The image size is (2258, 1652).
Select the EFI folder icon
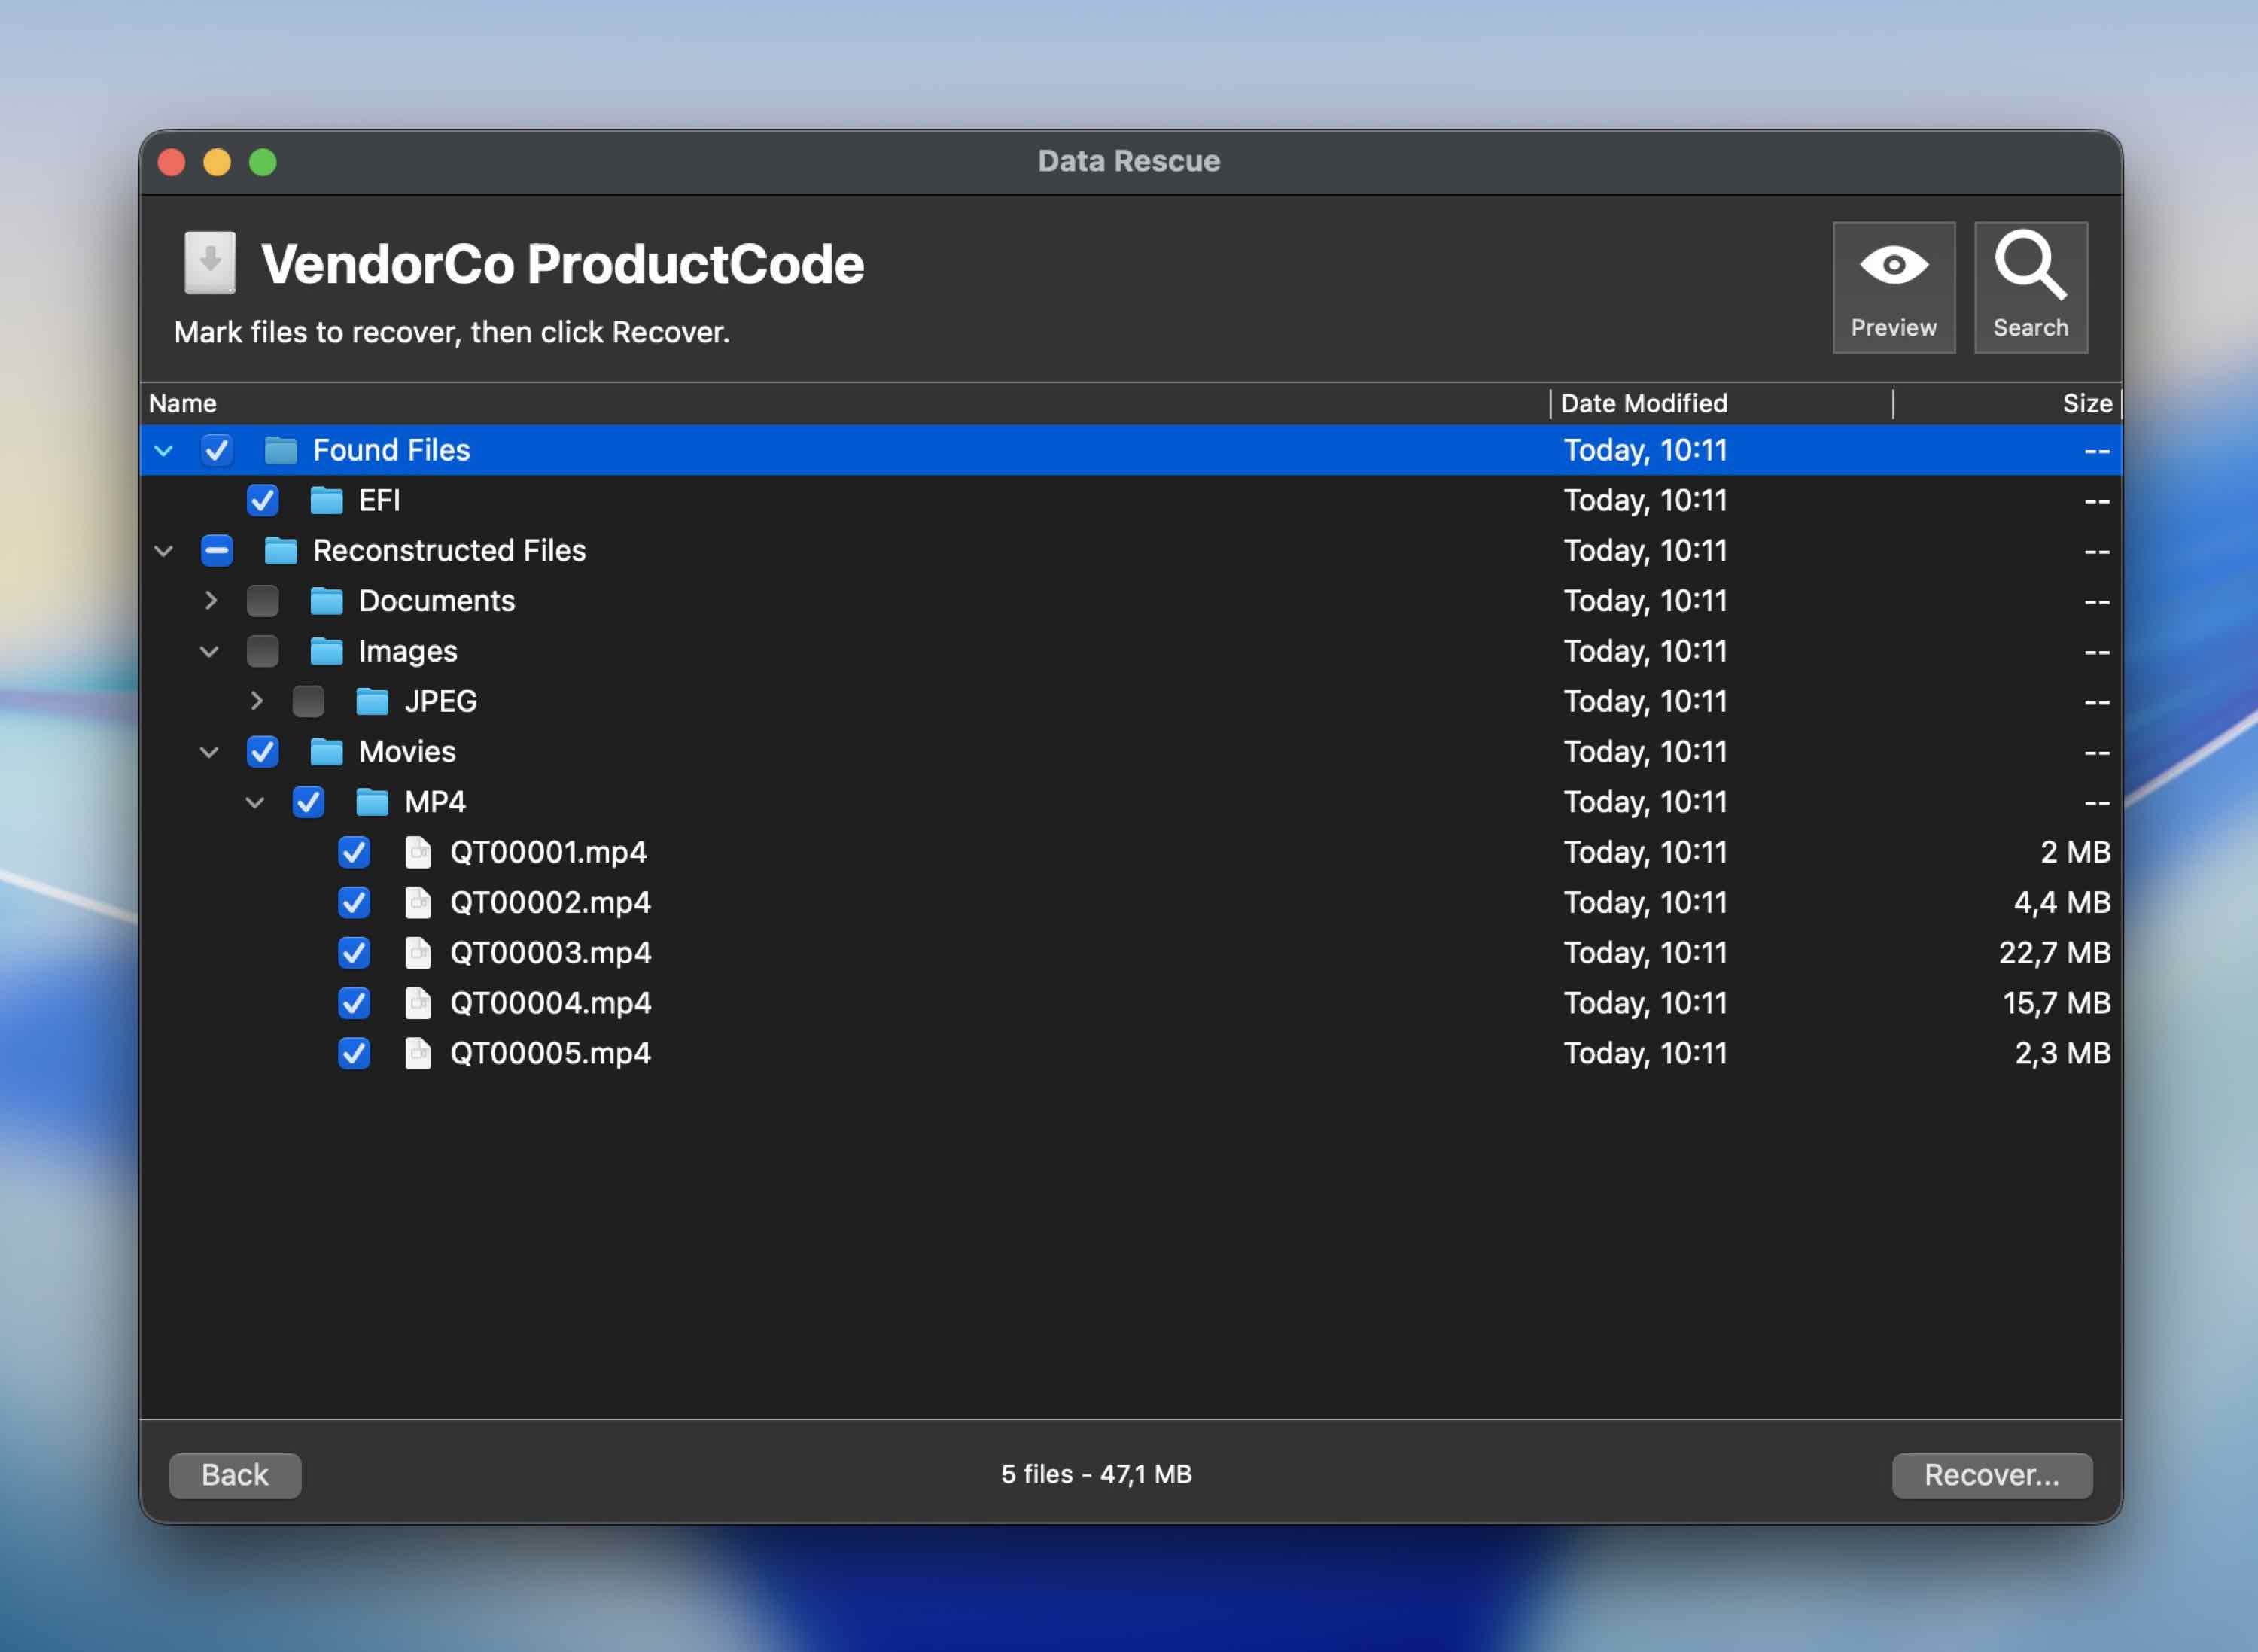point(327,500)
